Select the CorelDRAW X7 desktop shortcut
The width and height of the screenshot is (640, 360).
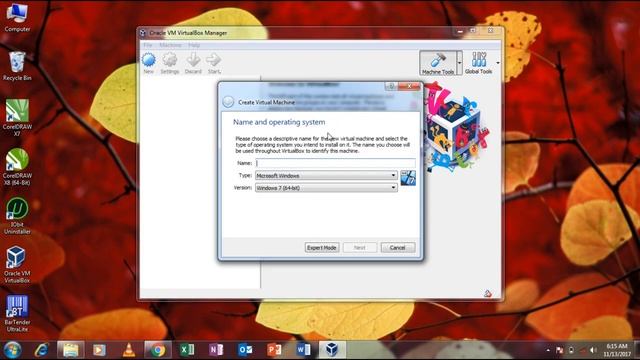(x=17, y=118)
